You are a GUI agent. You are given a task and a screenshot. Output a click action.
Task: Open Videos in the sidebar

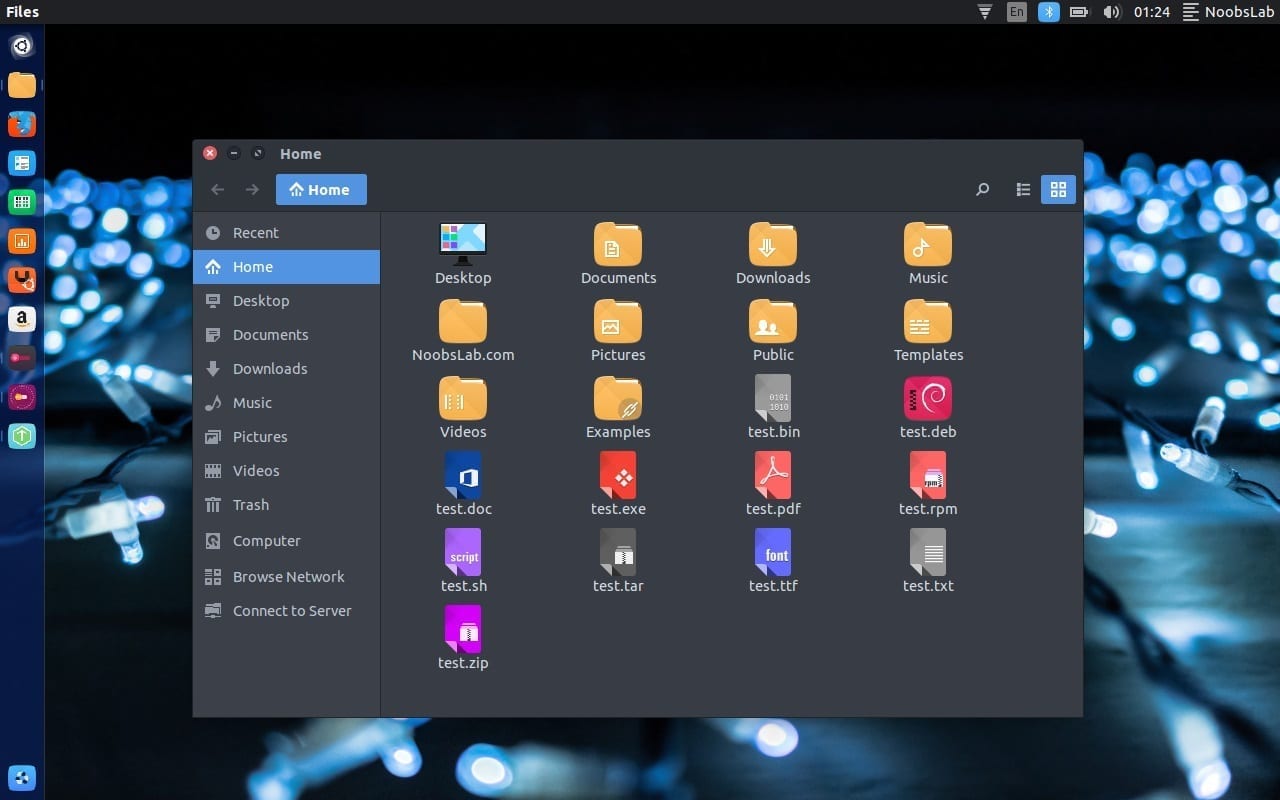coord(286,471)
